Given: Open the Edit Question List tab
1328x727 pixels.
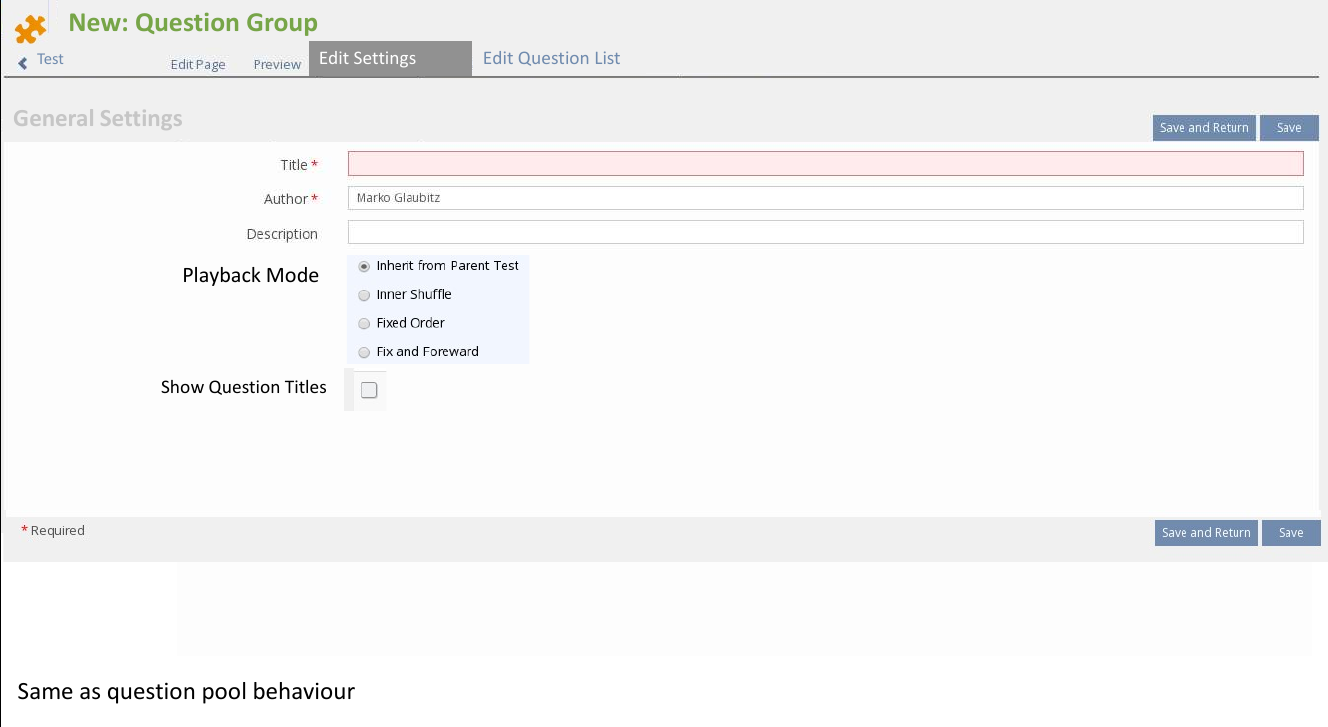Looking at the screenshot, I should [551, 58].
